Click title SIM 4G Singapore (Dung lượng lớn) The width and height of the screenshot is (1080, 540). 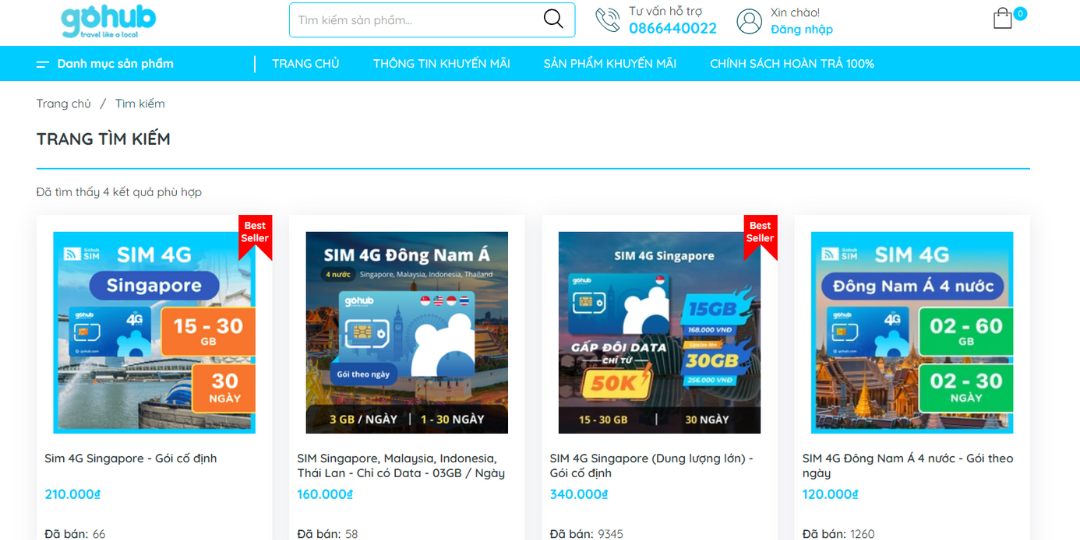[652, 466]
